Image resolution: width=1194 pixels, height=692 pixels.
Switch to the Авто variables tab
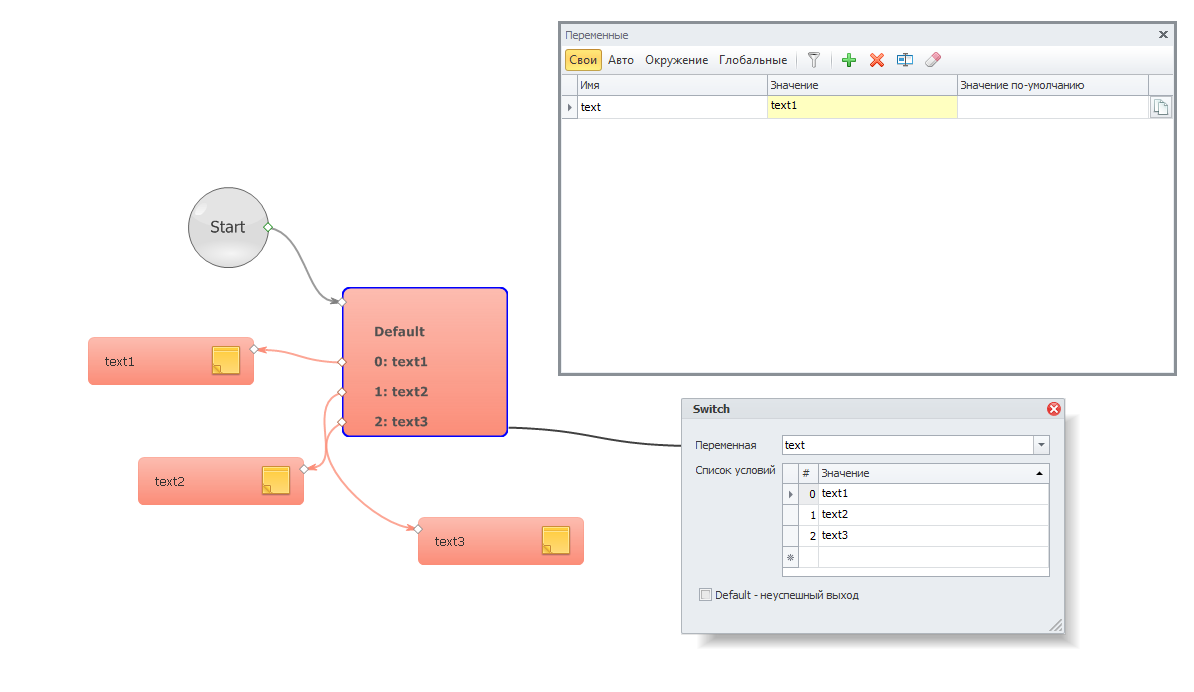click(621, 60)
